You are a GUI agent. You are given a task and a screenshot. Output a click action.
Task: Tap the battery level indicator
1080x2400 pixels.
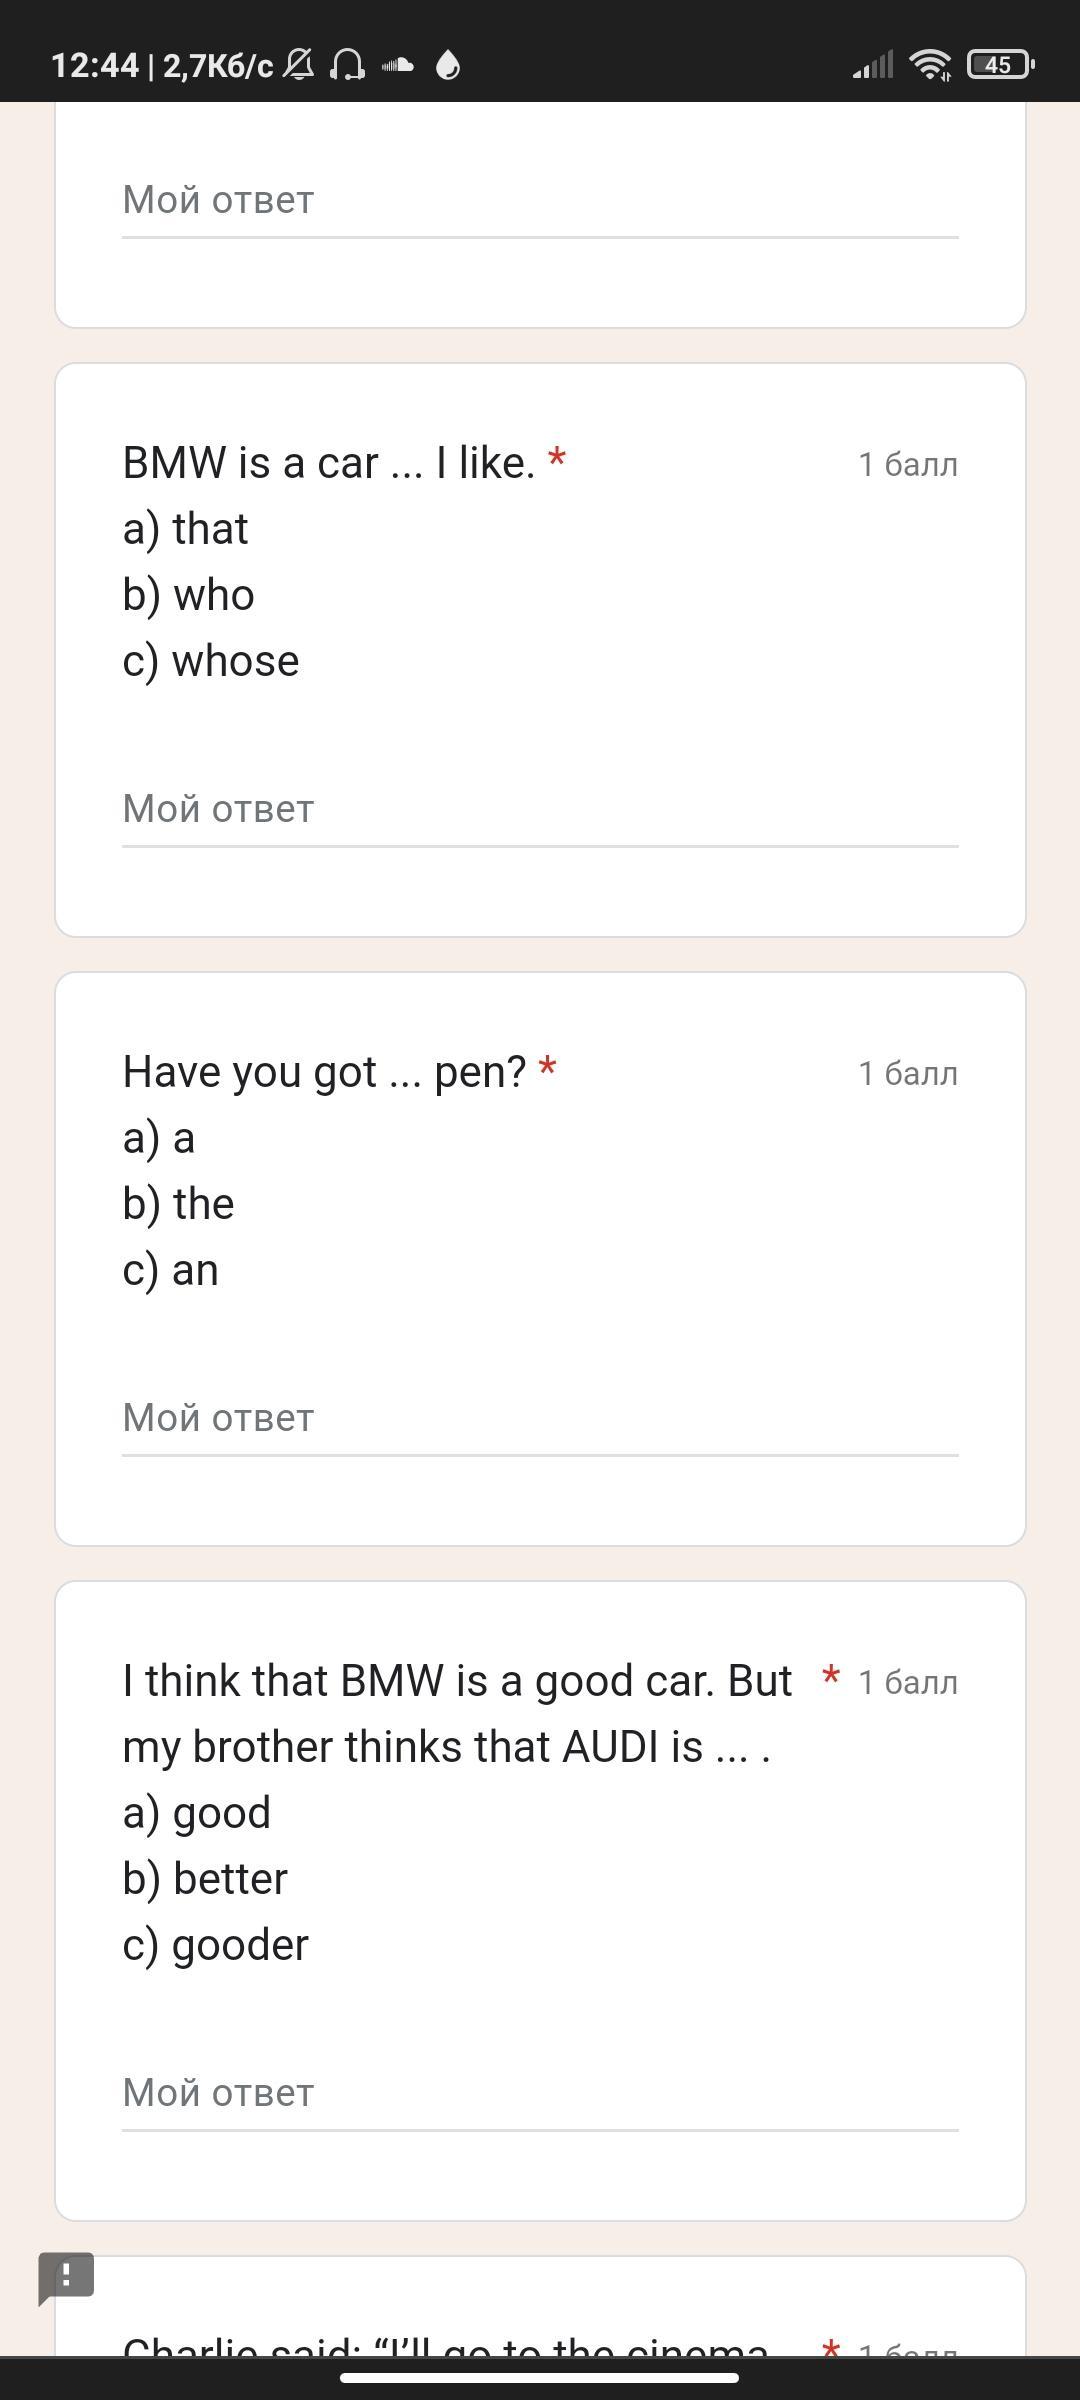1000,65
